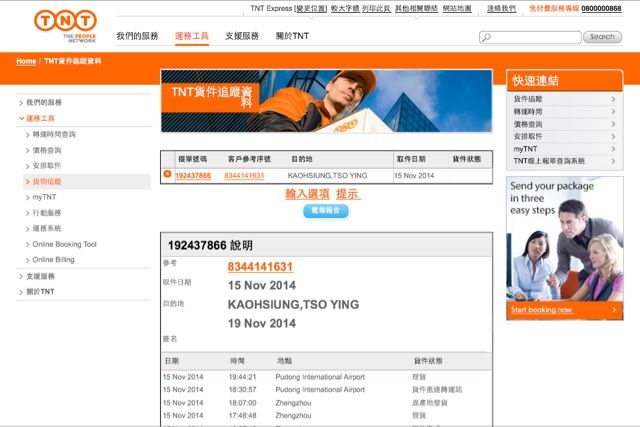
Task: Select the orange radio button for shipment 192437866
Action: tap(167, 174)
